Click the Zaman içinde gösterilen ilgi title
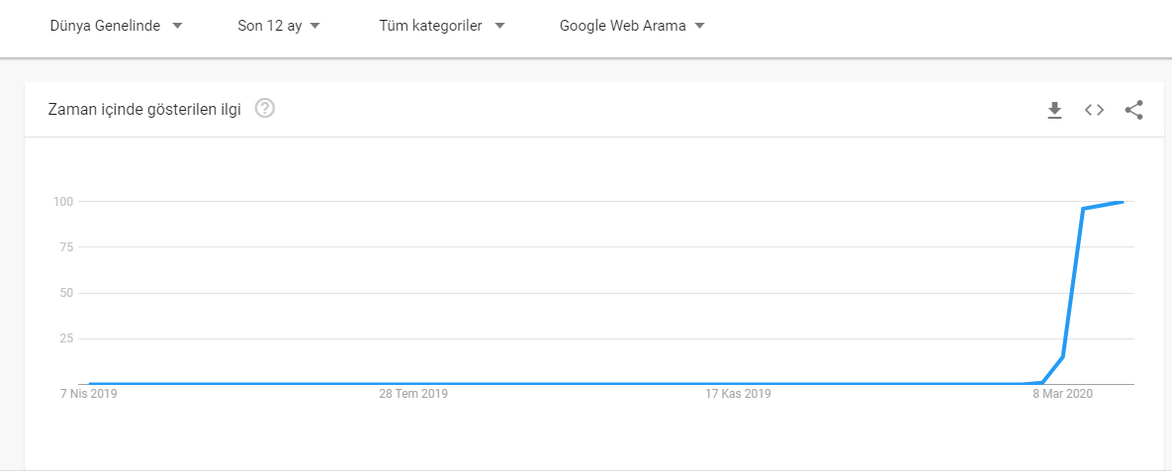Image resolution: width=1172 pixels, height=475 pixels. (x=144, y=110)
